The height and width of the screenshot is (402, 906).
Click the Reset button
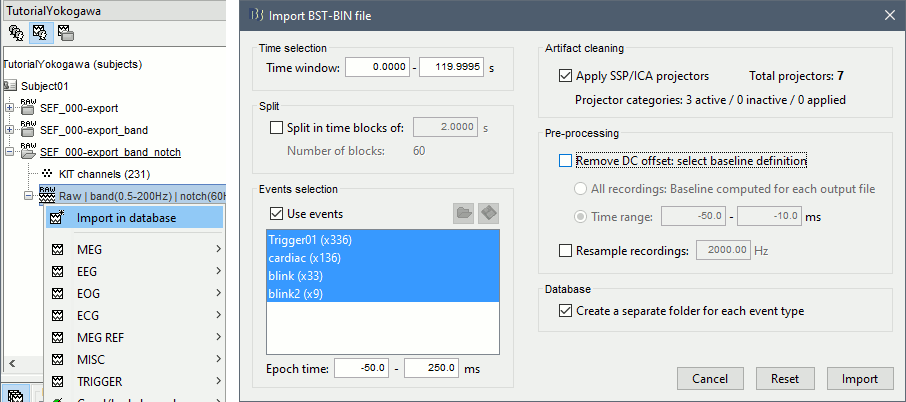tap(785, 379)
